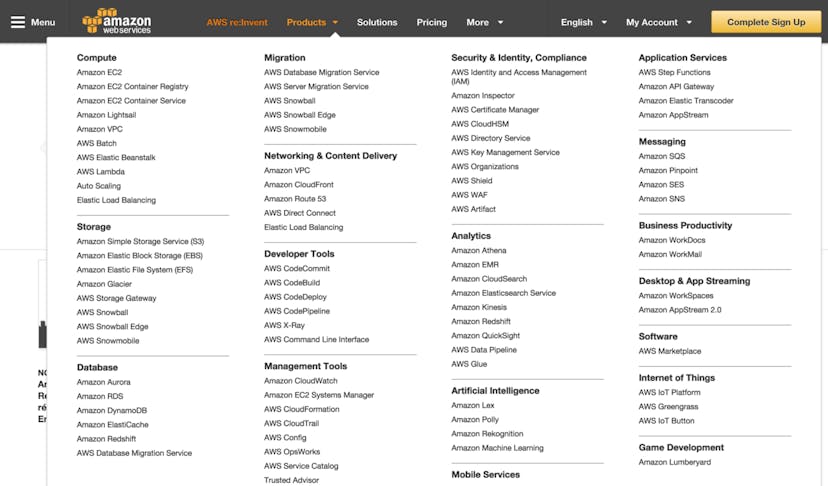The height and width of the screenshot is (486, 828).
Task: Click the hamburger Menu icon
Action: (x=17, y=22)
